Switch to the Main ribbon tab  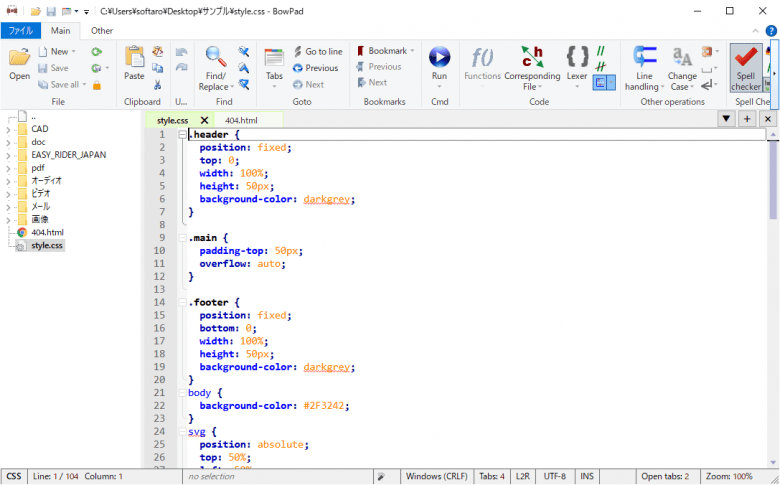pyautogui.click(x=60, y=31)
